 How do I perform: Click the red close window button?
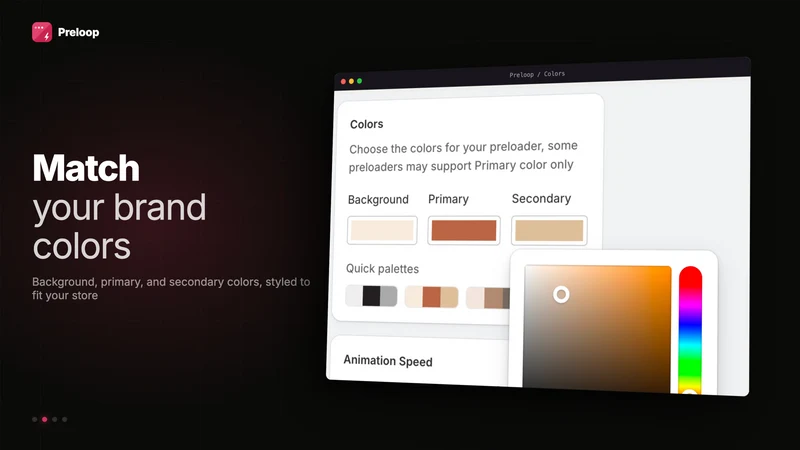(343, 82)
